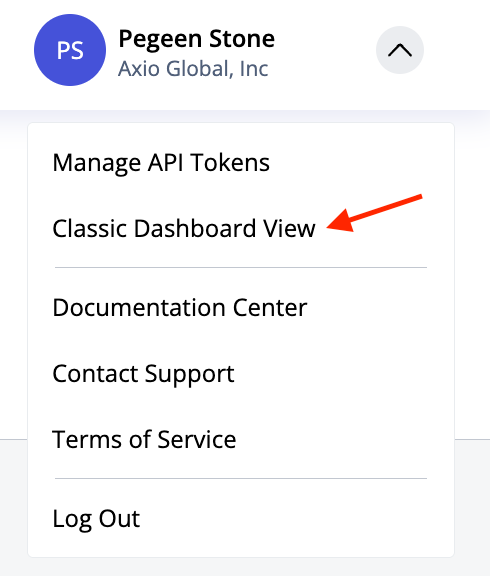The height and width of the screenshot is (576, 490).
Task: Click blank area right of Documentation Center
Action: coord(378,307)
